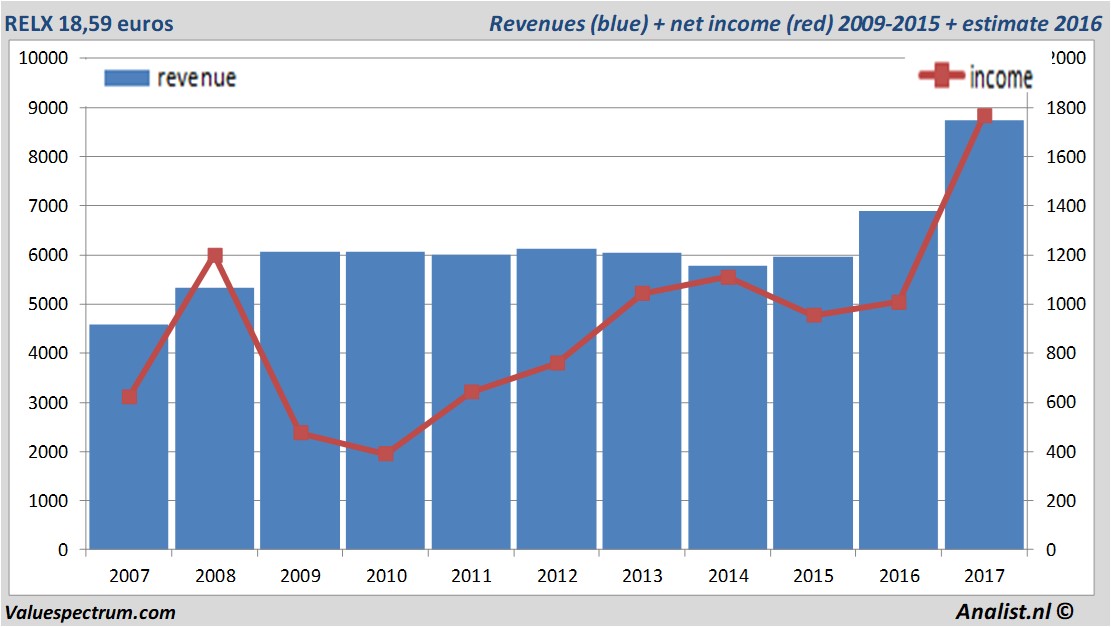Click the red income legend marker
The height and width of the screenshot is (627, 1111).
[x=942, y=77]
